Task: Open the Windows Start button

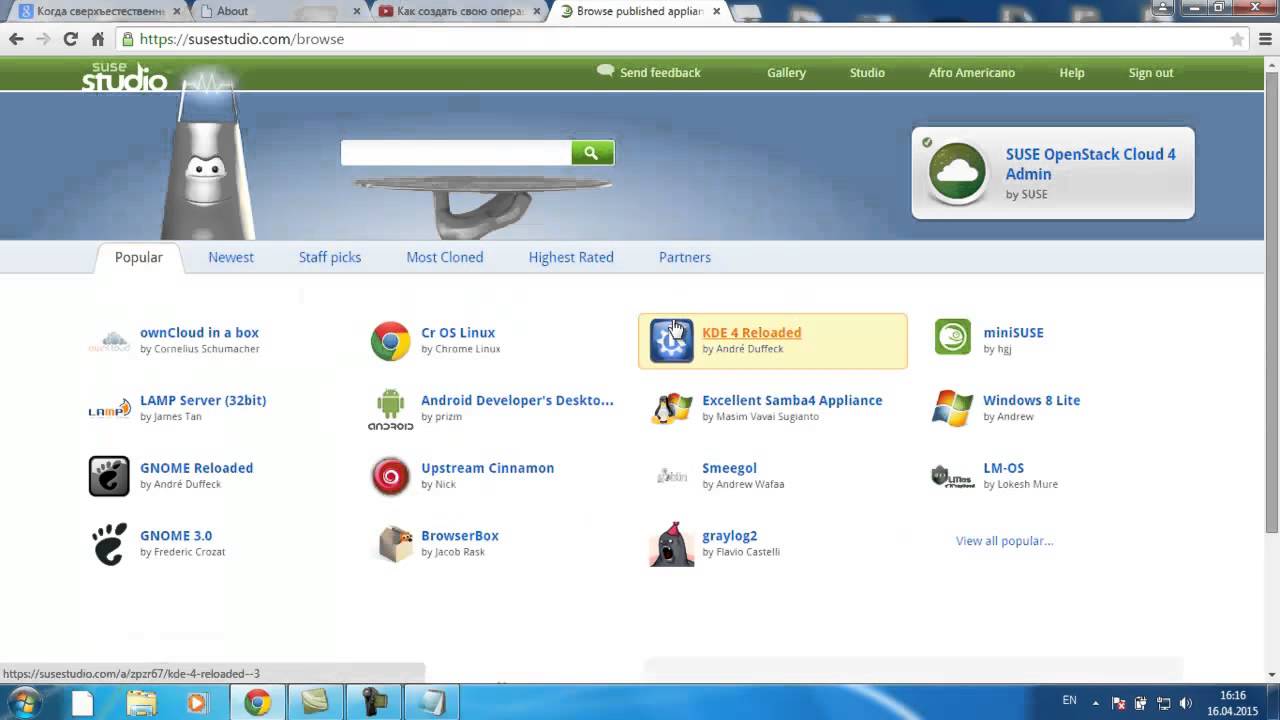Action: (24, 702)
